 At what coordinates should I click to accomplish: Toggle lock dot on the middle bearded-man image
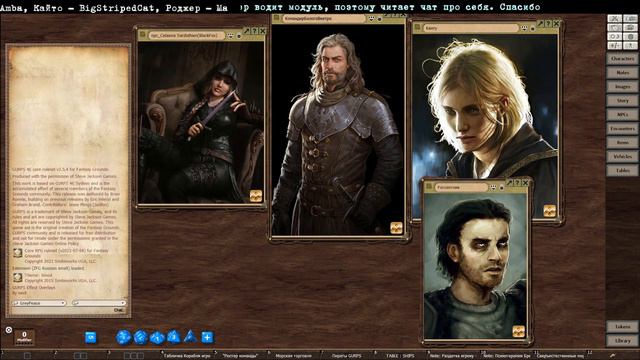[x=380, y=19]
